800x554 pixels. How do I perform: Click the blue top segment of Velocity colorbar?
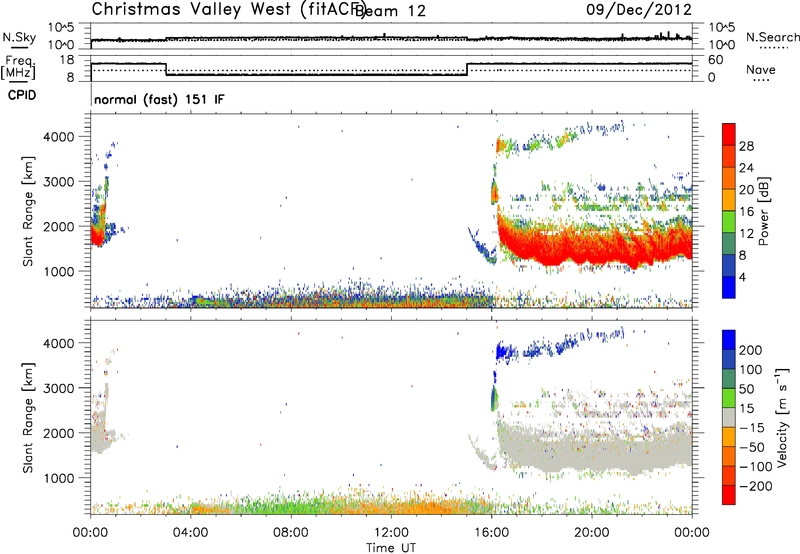[729, 340]
